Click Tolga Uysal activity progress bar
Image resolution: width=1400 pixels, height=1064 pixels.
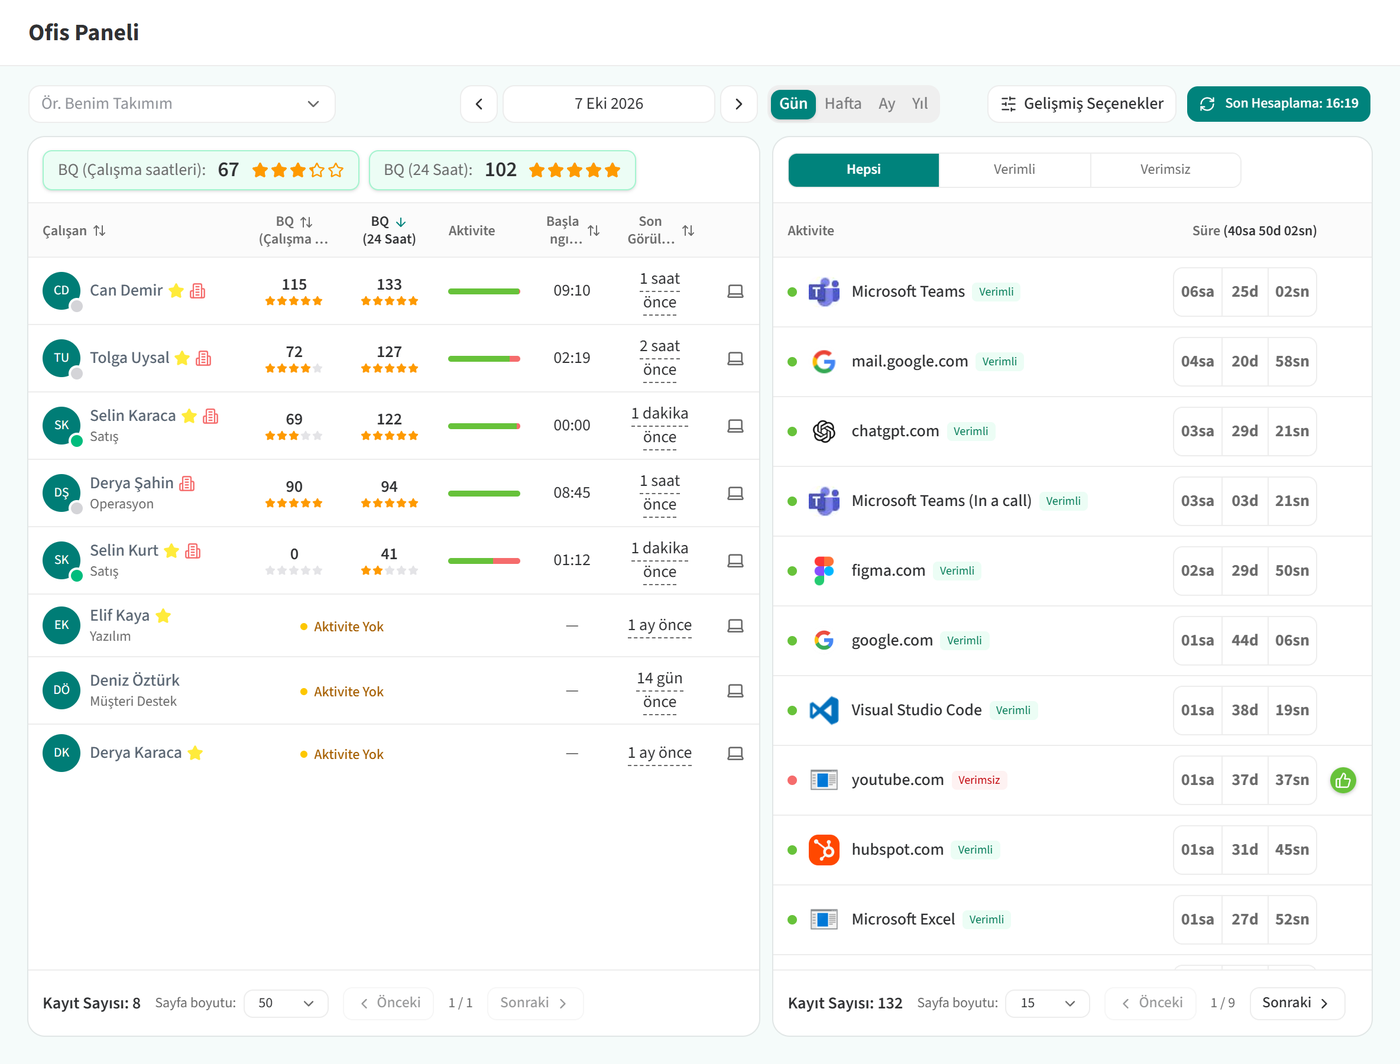(484, 359)
